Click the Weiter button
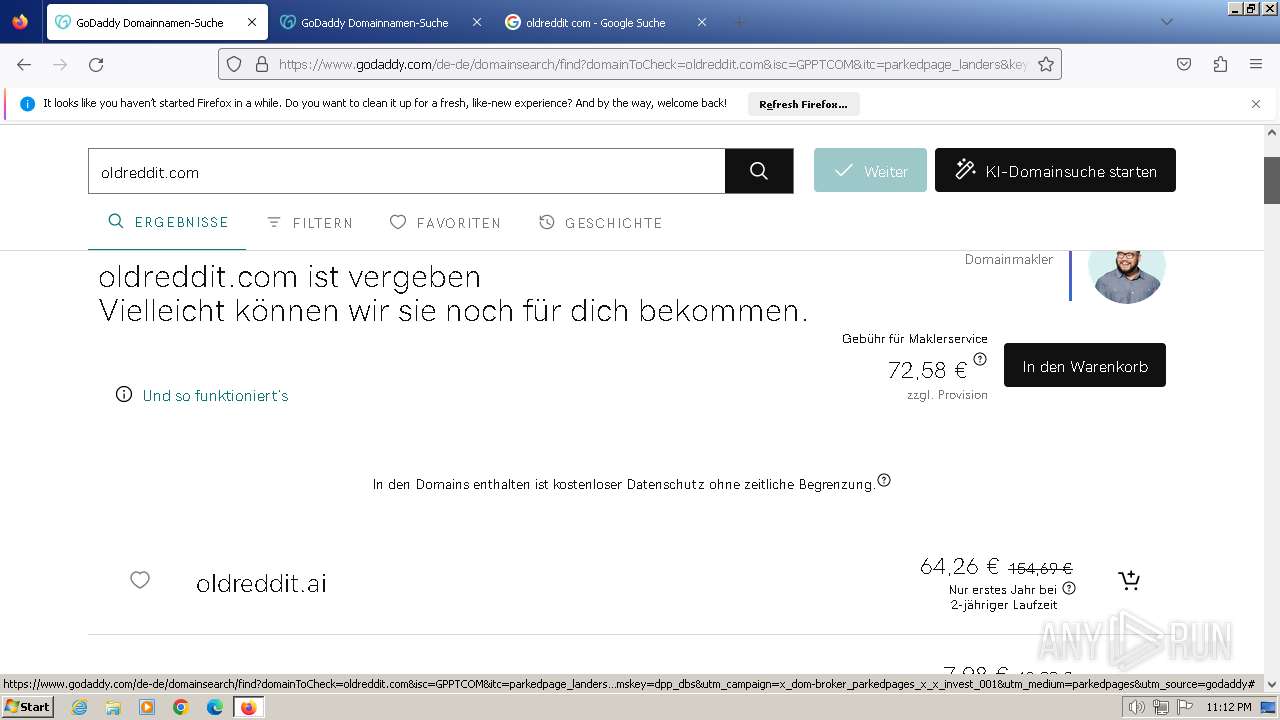Image resolution: width=1280 pixels, height=720 pixels. (x=870, y=171)
